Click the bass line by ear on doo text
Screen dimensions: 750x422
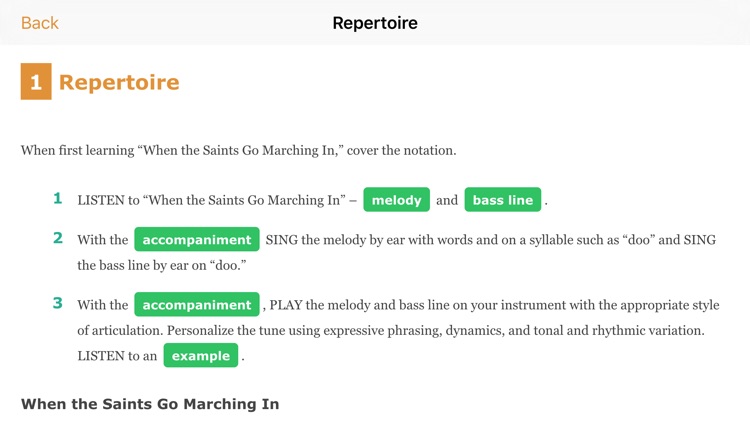[162, 266]
